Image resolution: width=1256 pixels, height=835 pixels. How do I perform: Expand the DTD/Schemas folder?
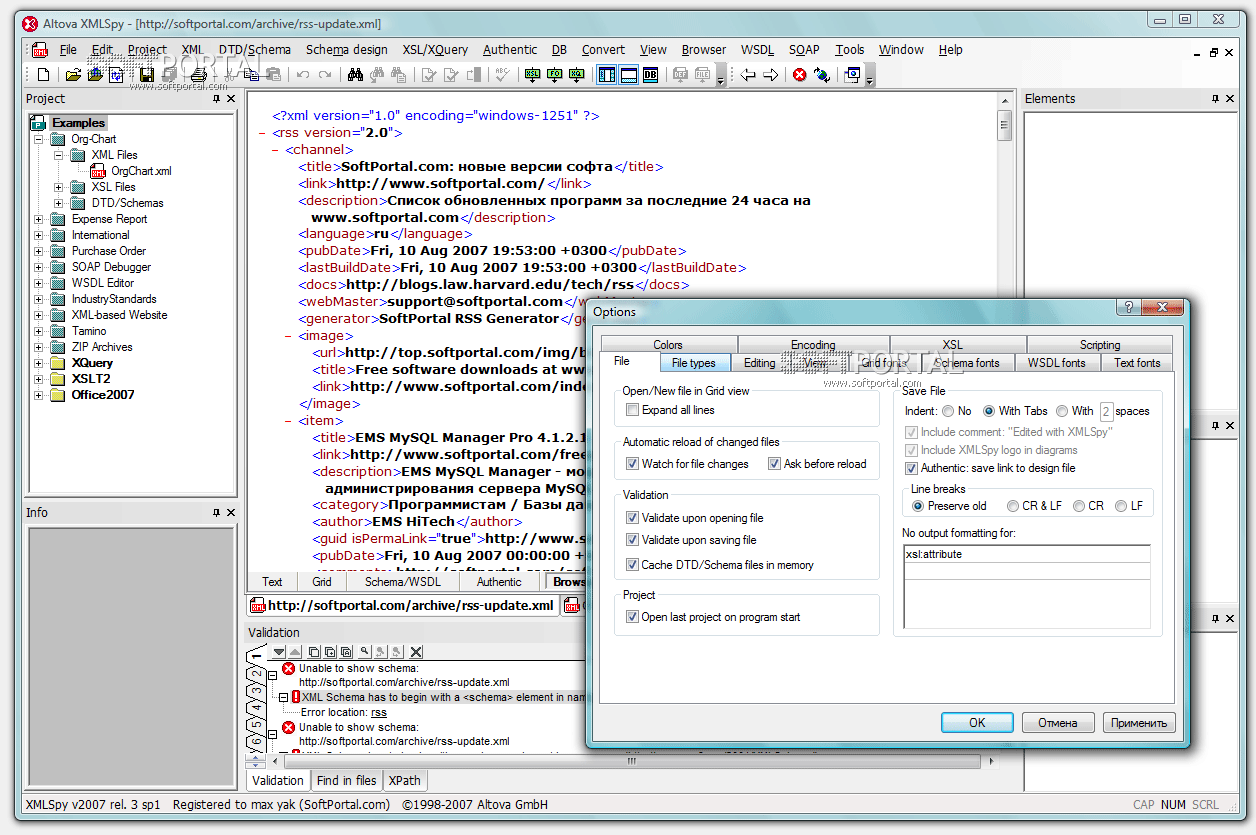click(59, 203)
